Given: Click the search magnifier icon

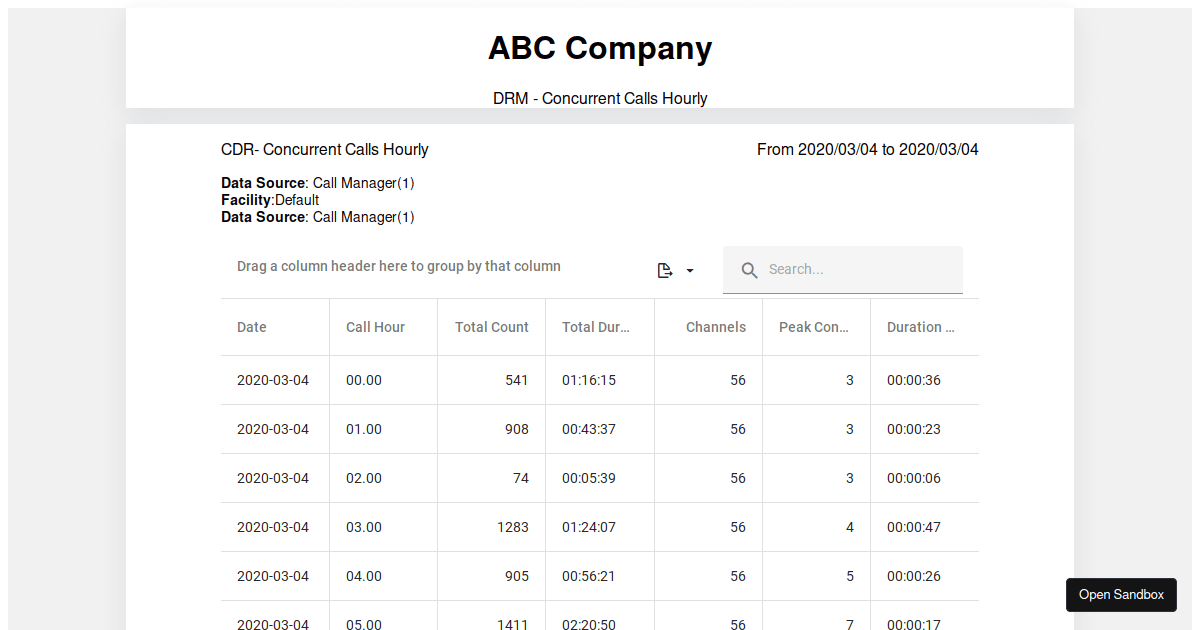Looking at the screenshot, I should (x=749, y=270).
